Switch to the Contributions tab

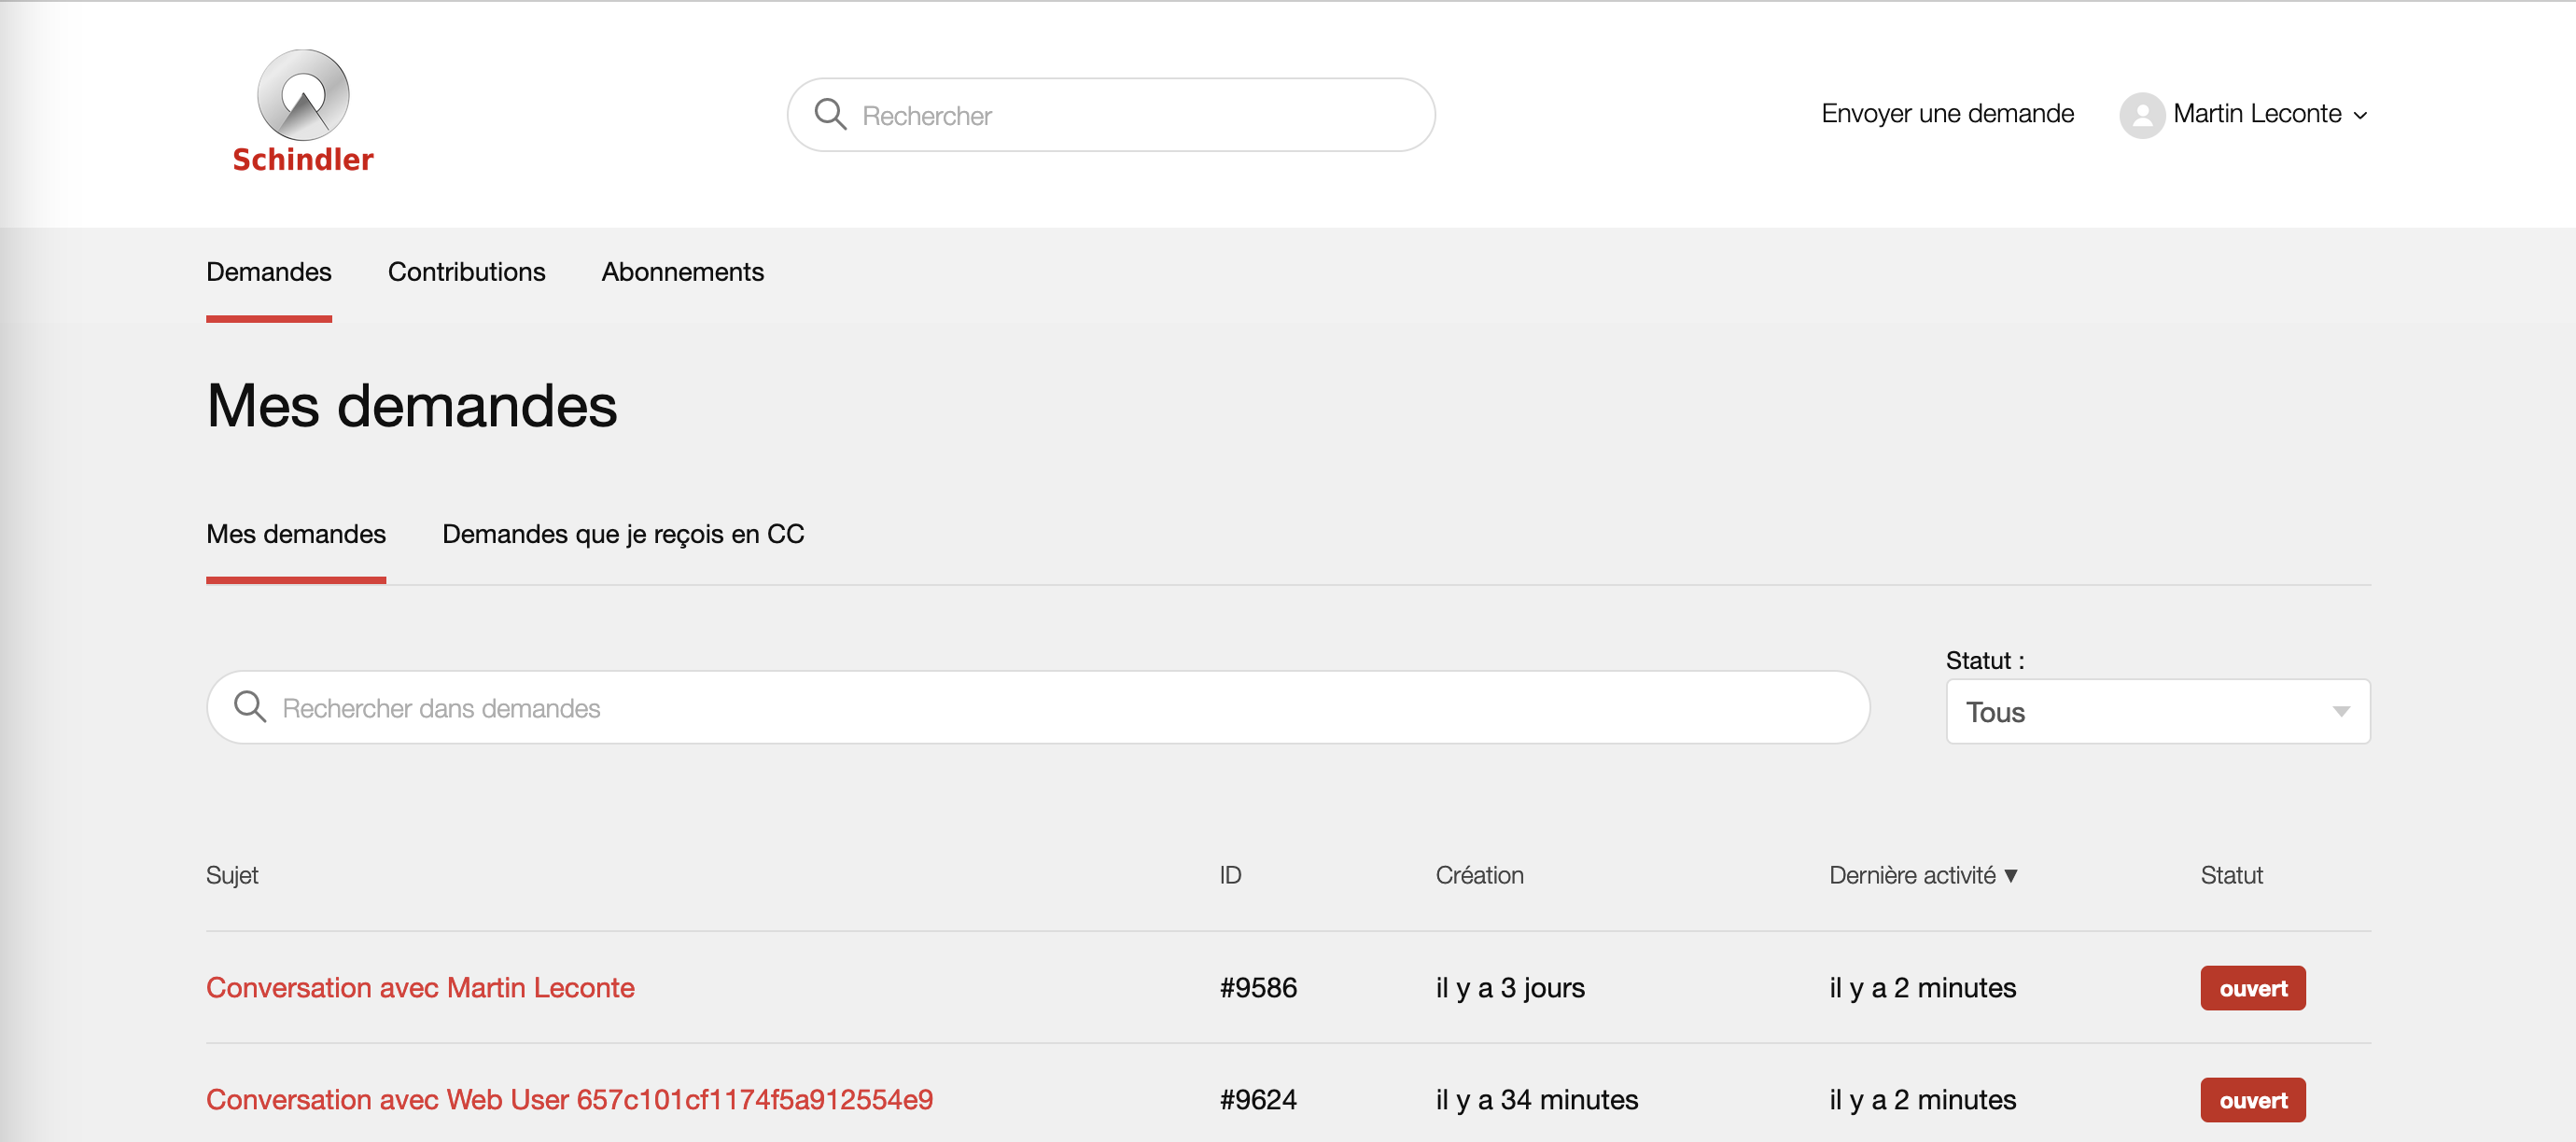(466, 271)
